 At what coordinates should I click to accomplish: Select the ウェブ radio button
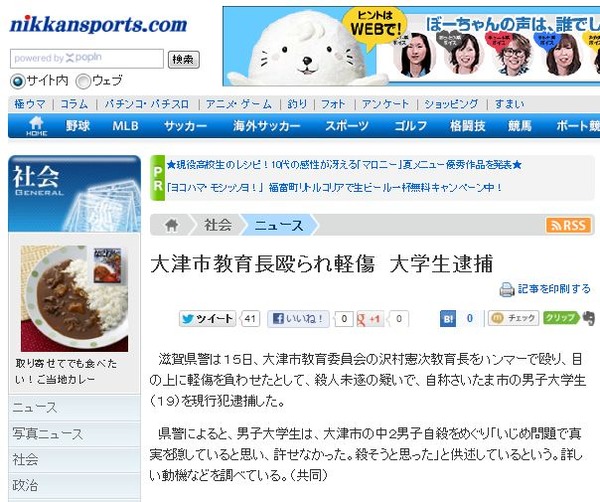pos(83,81)
